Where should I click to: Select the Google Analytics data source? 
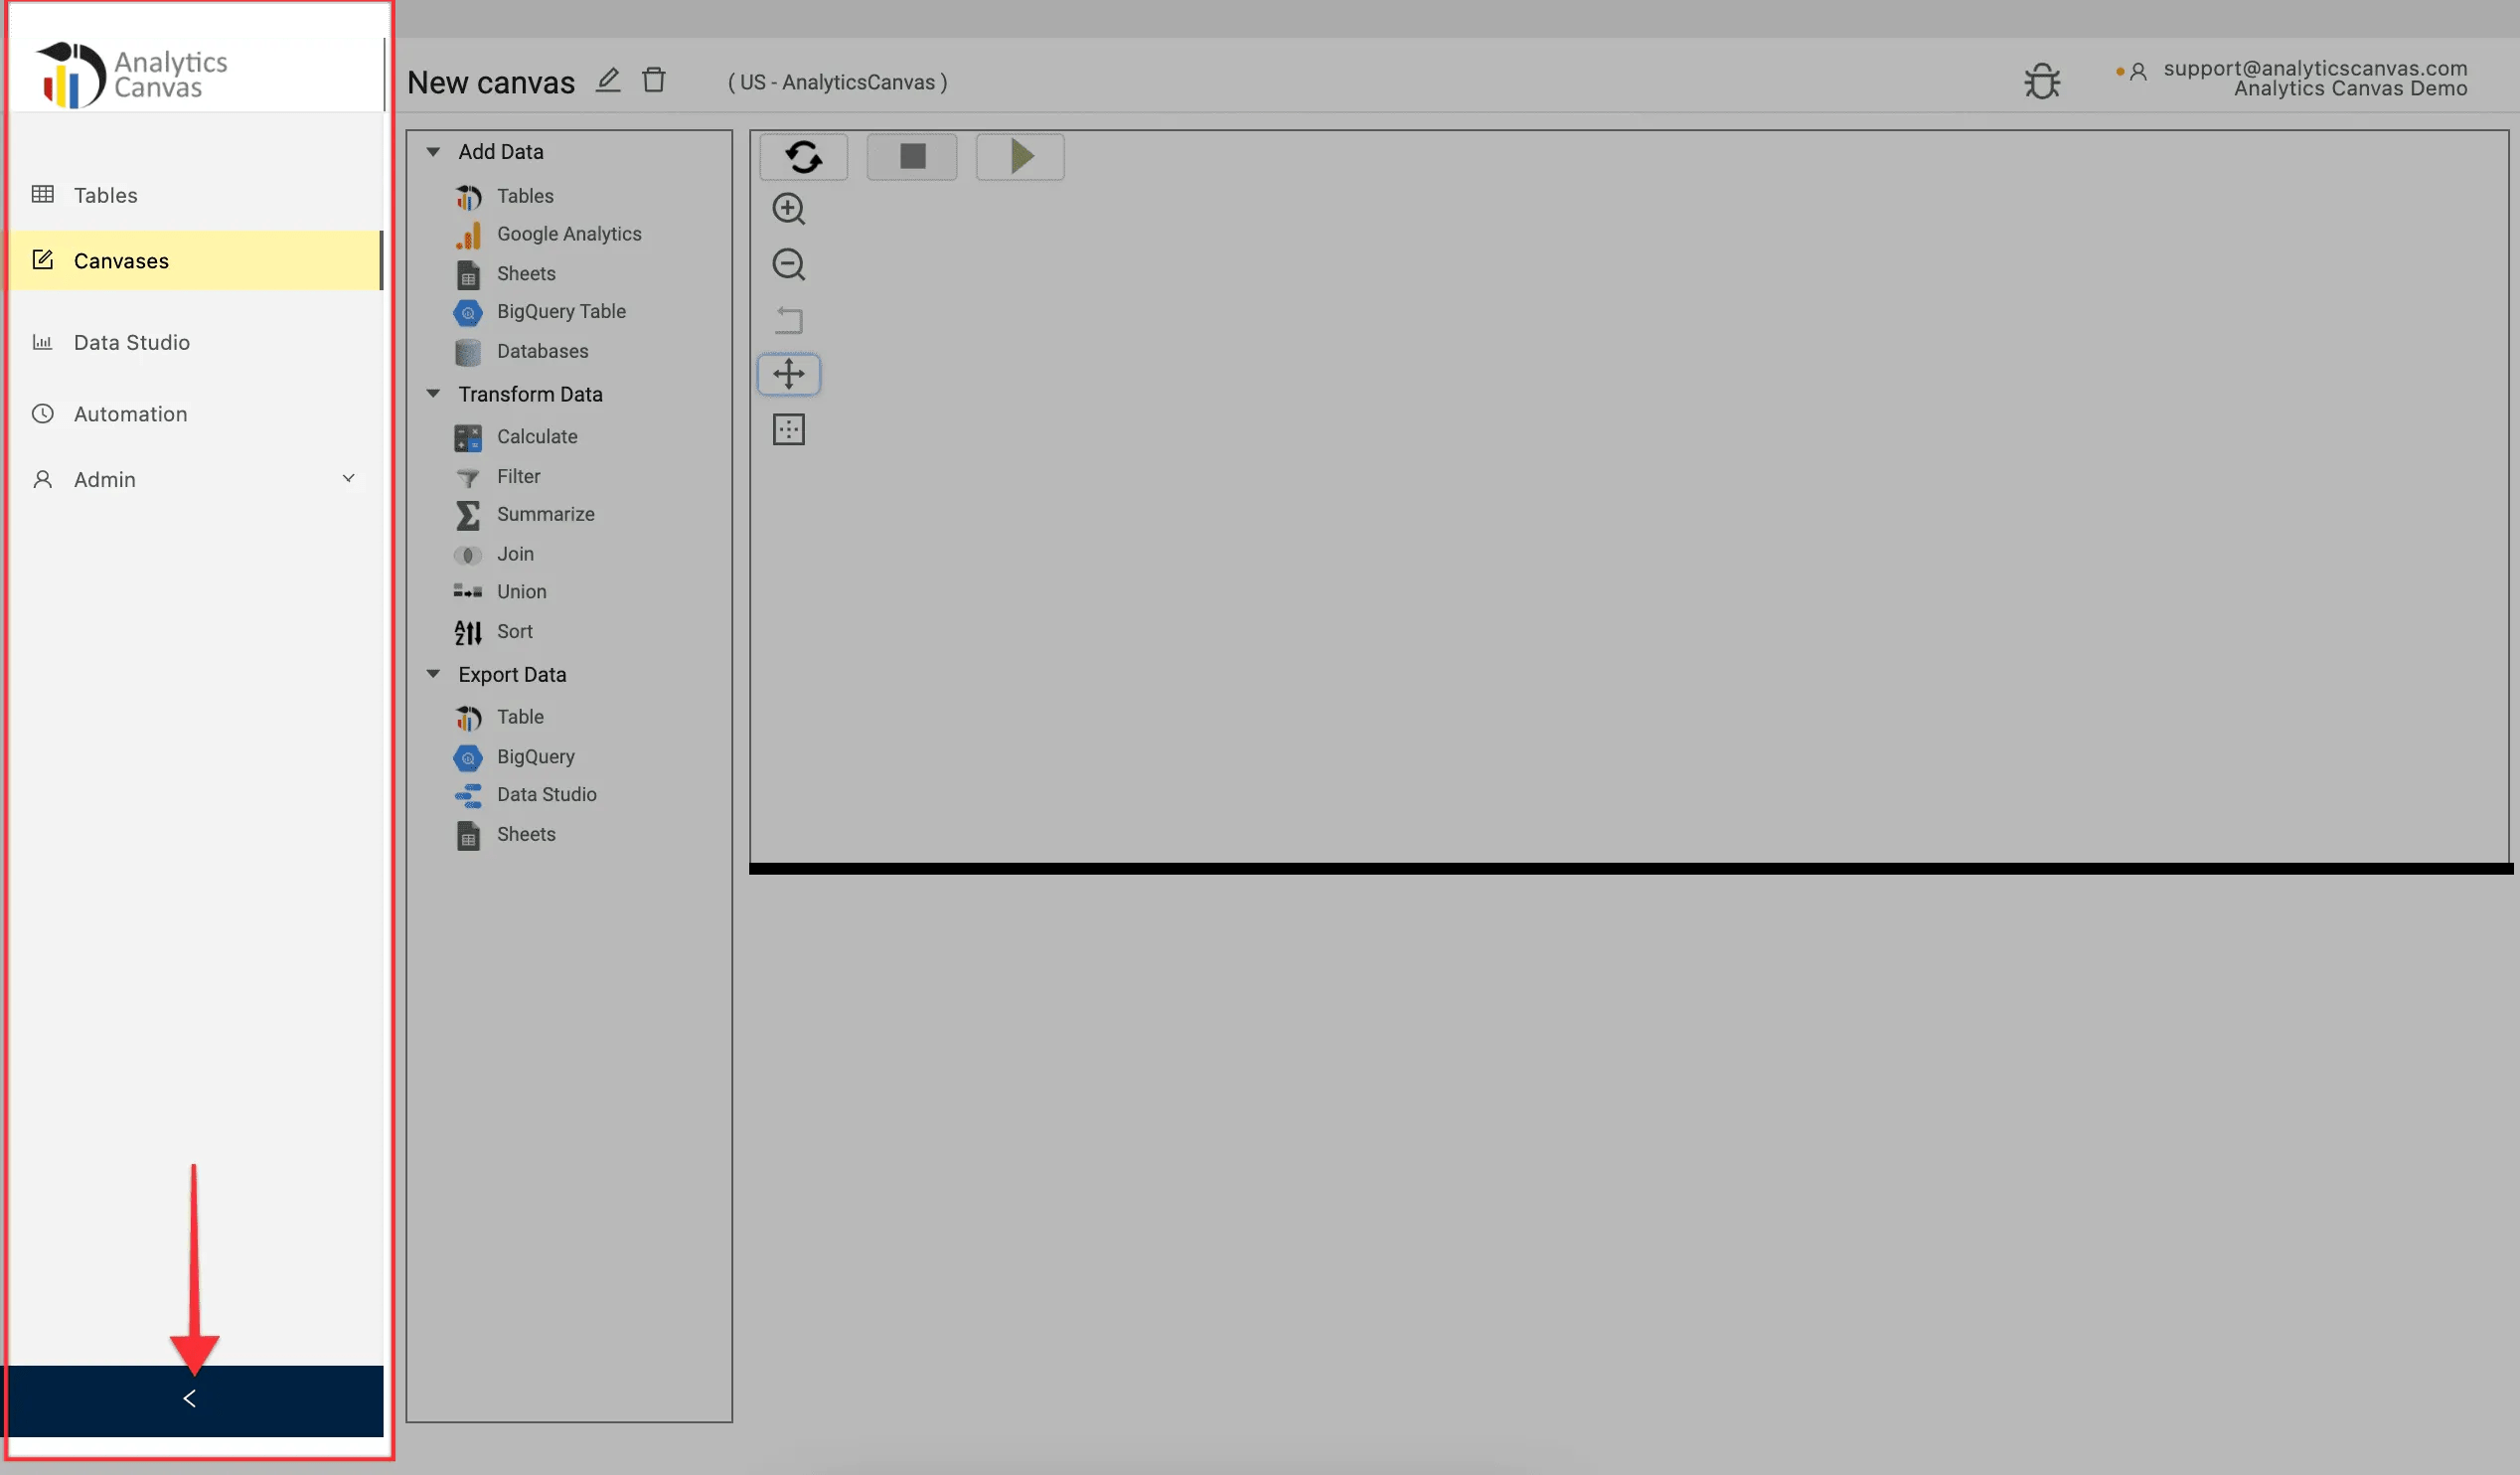coord(568,233)
